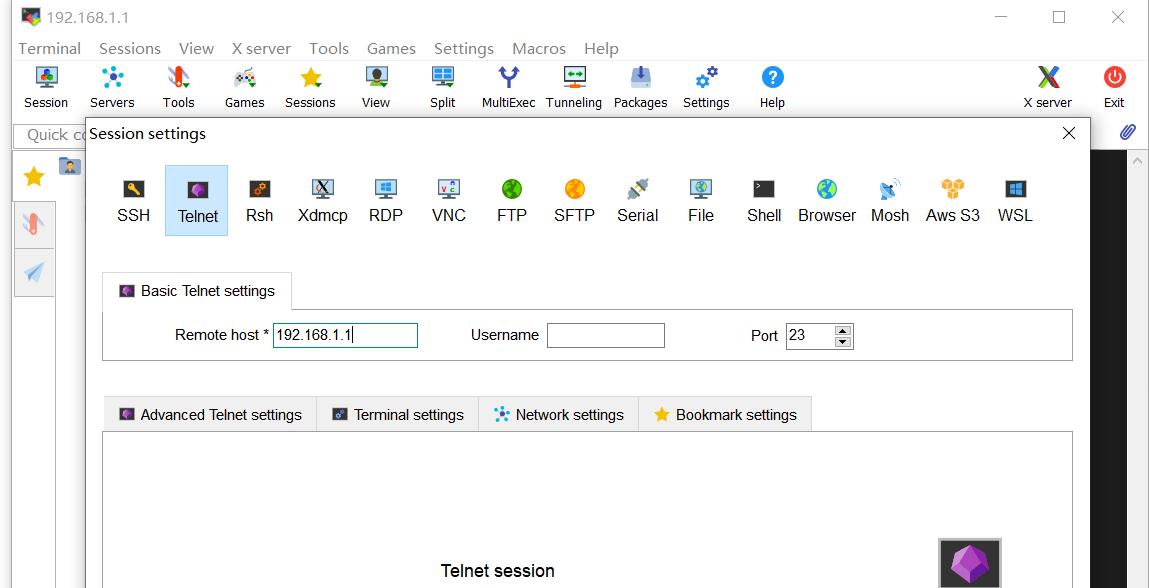
Task: Open the Help menu
Action: [602, 48]
